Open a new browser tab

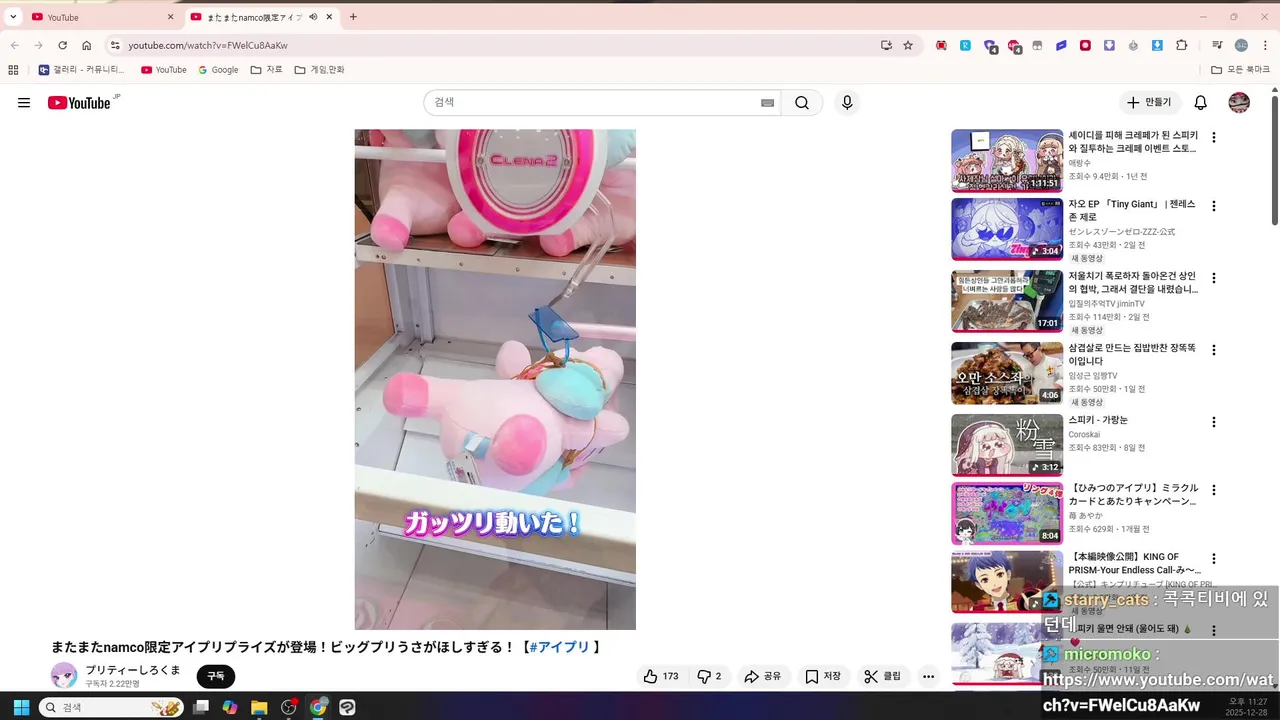click(353, 17)
